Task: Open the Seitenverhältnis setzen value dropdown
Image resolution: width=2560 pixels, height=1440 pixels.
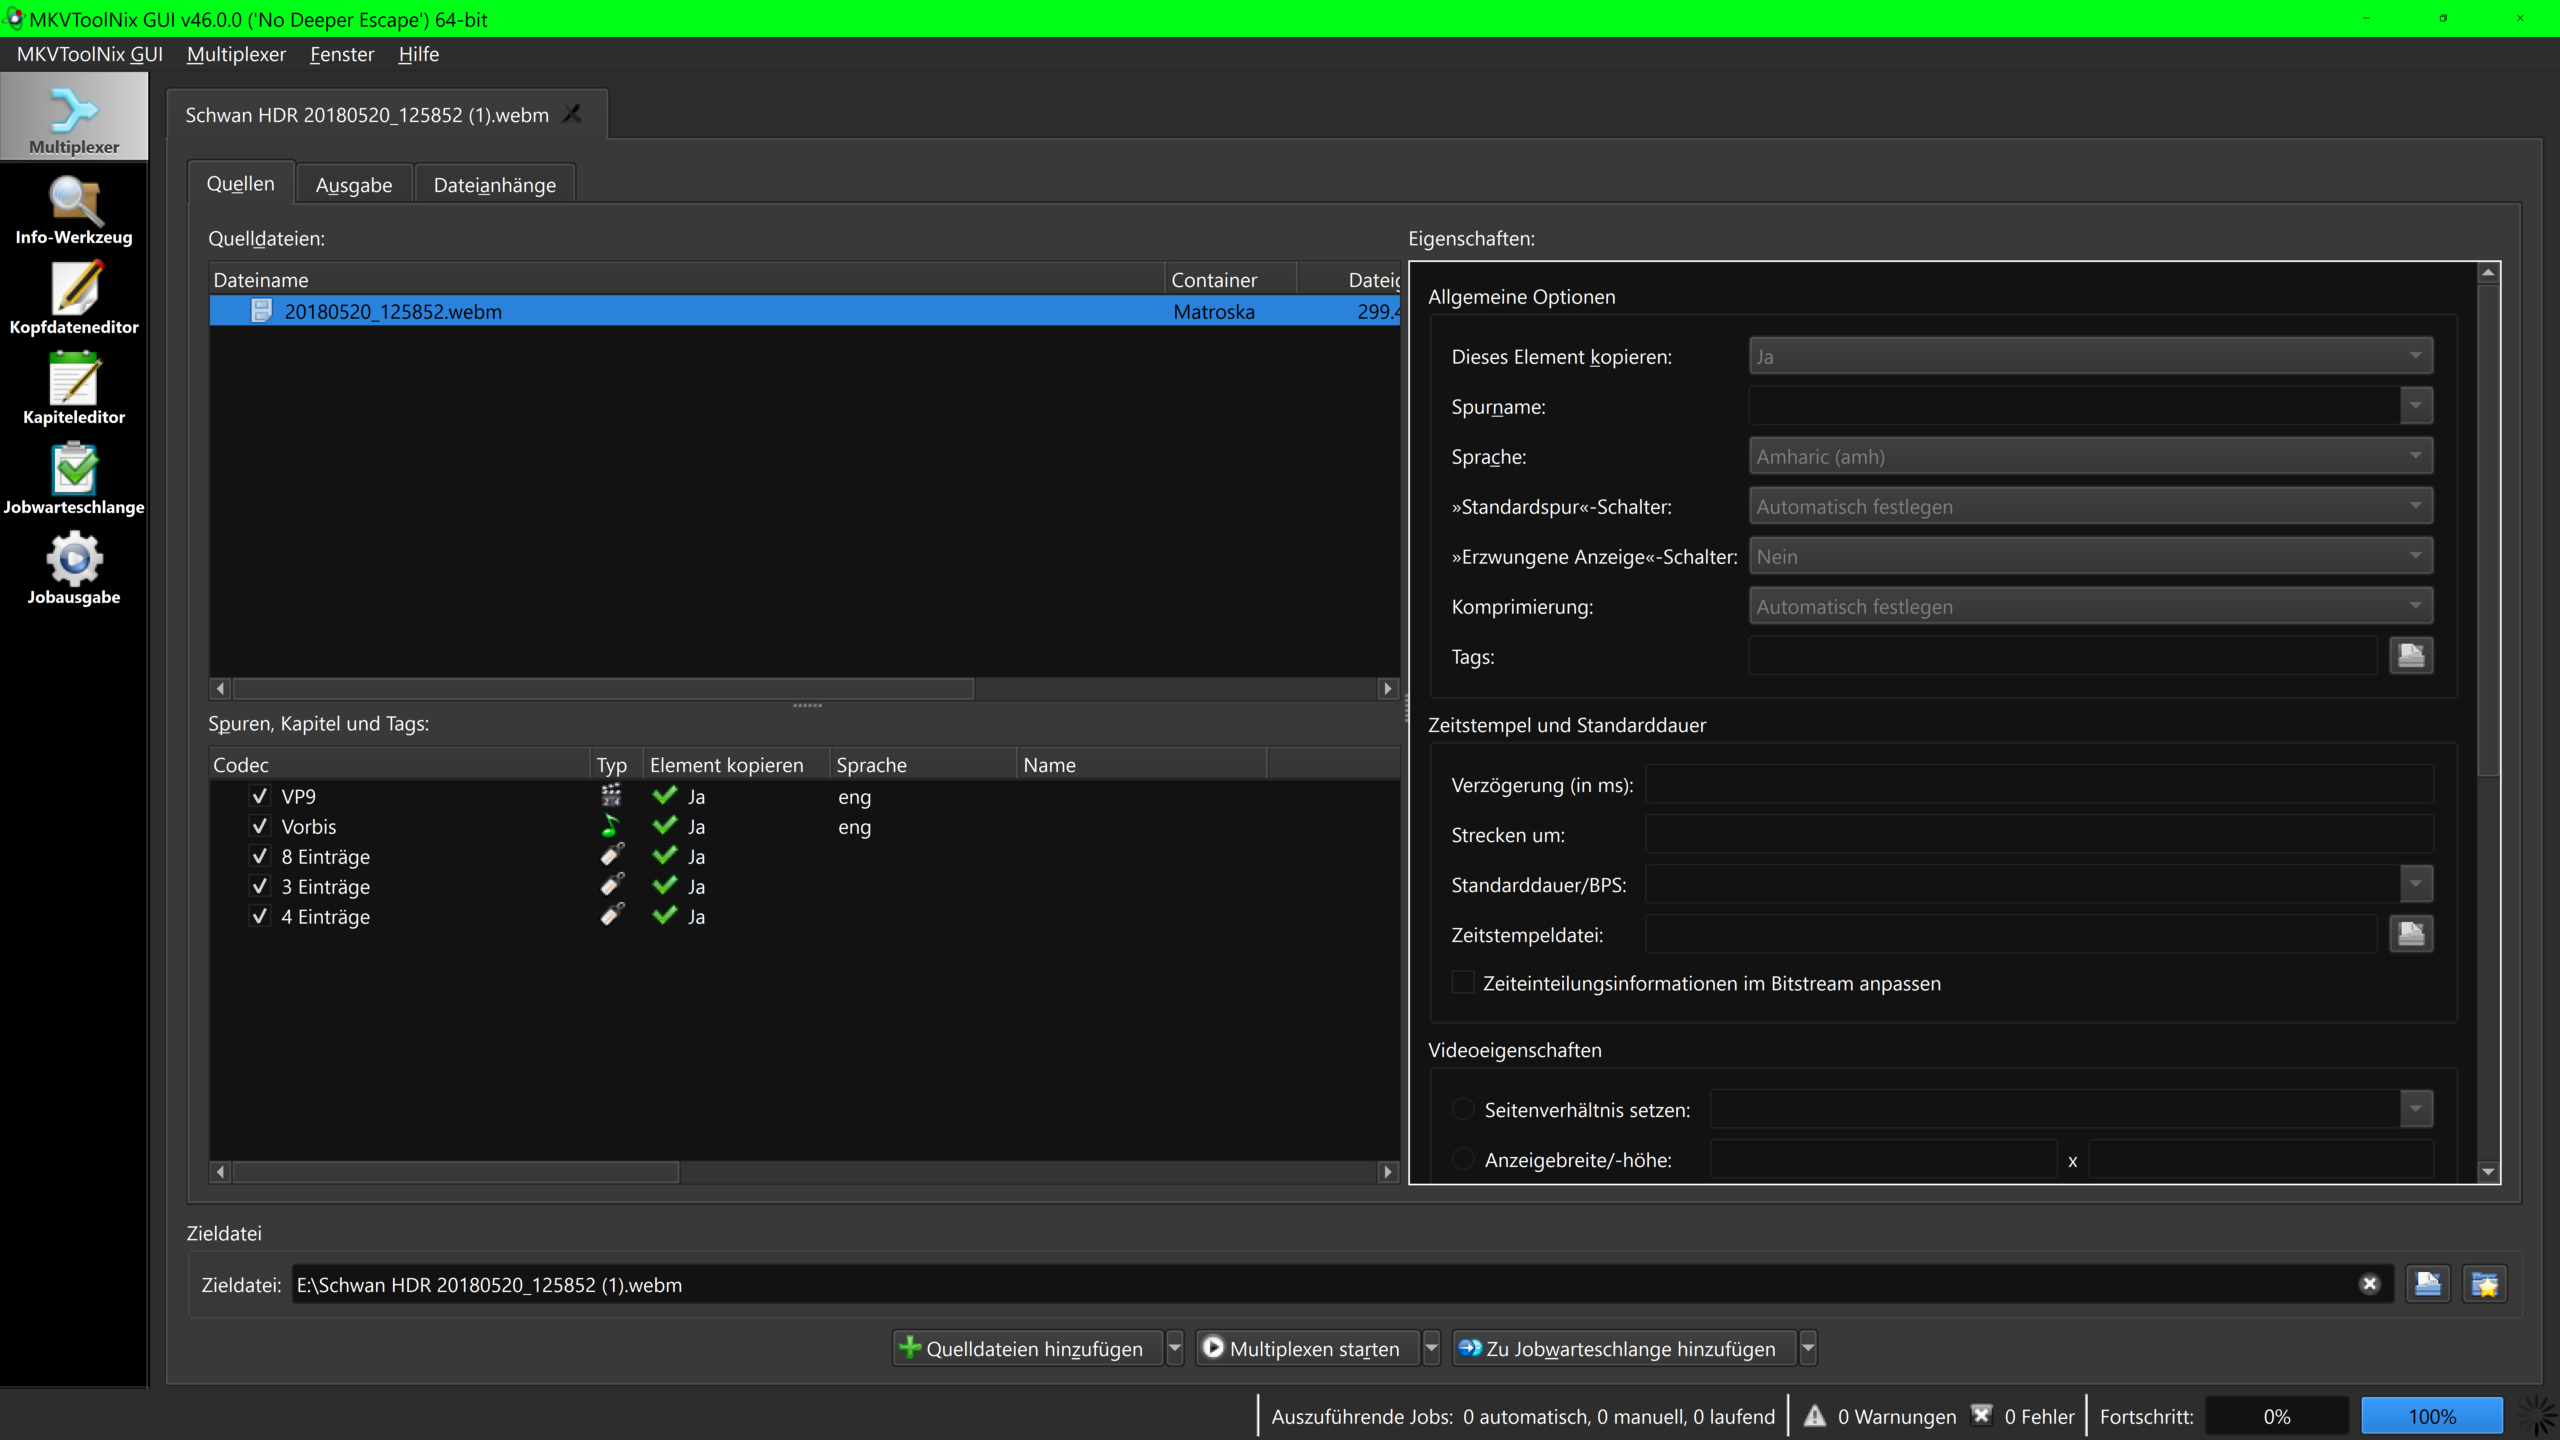Action: [2416, 1109]
